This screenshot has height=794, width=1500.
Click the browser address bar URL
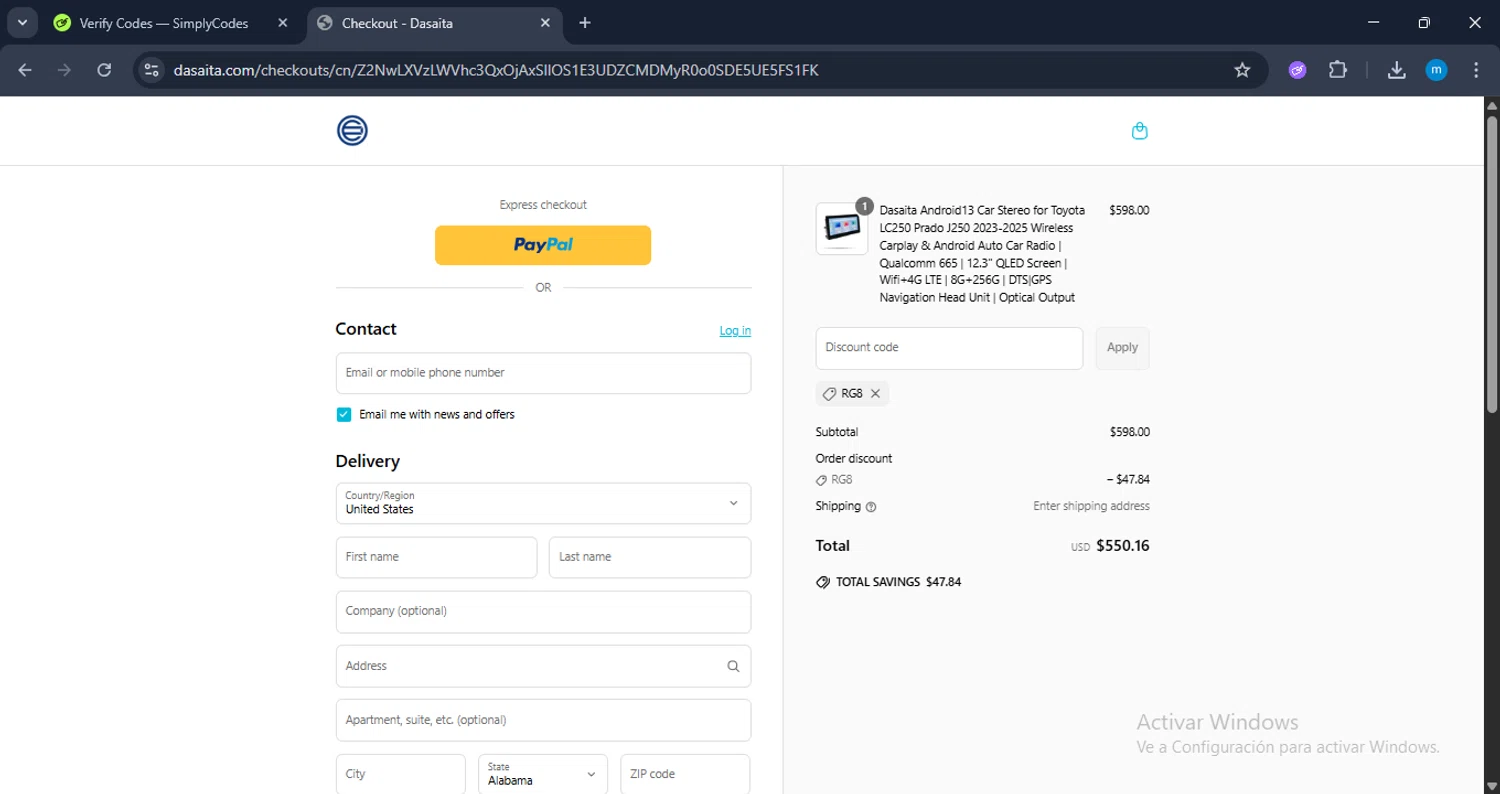pos(496,70)
